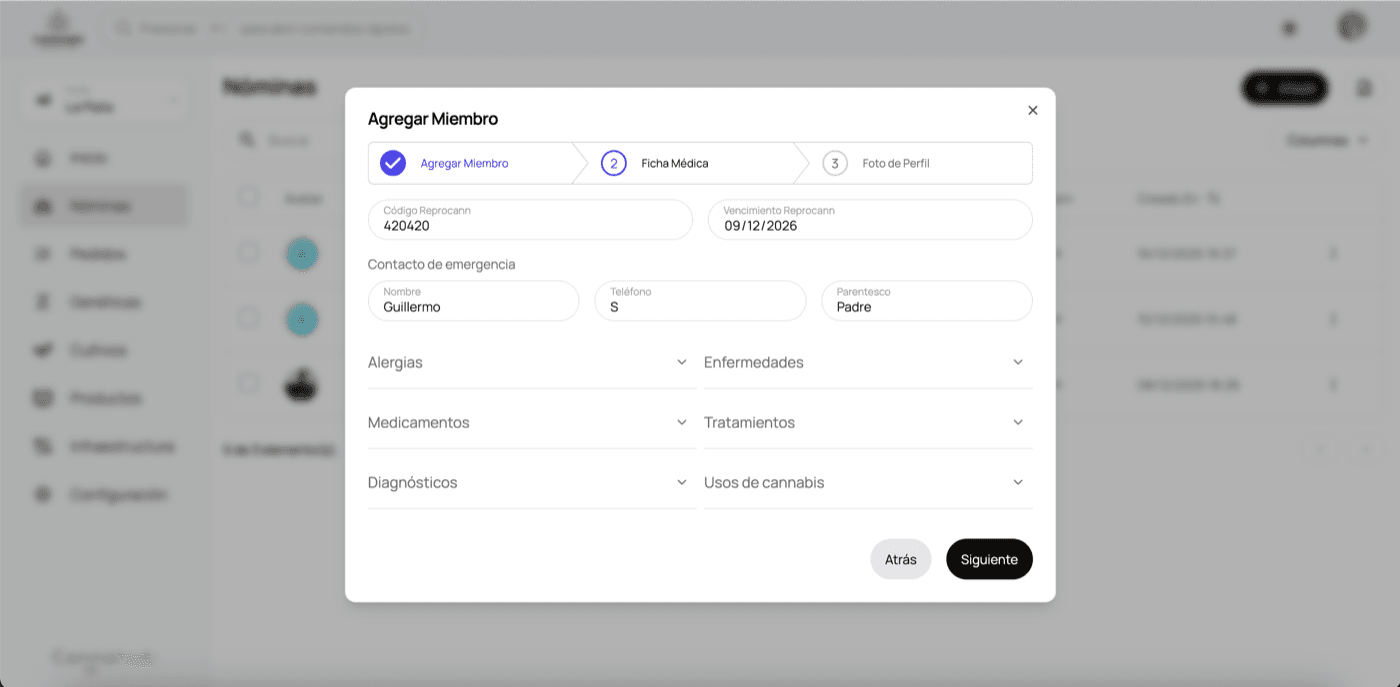This screenshot has width=1400, height=687.
Task: Click the step 2 circle number icon
Action: click(x=613, y=163)
